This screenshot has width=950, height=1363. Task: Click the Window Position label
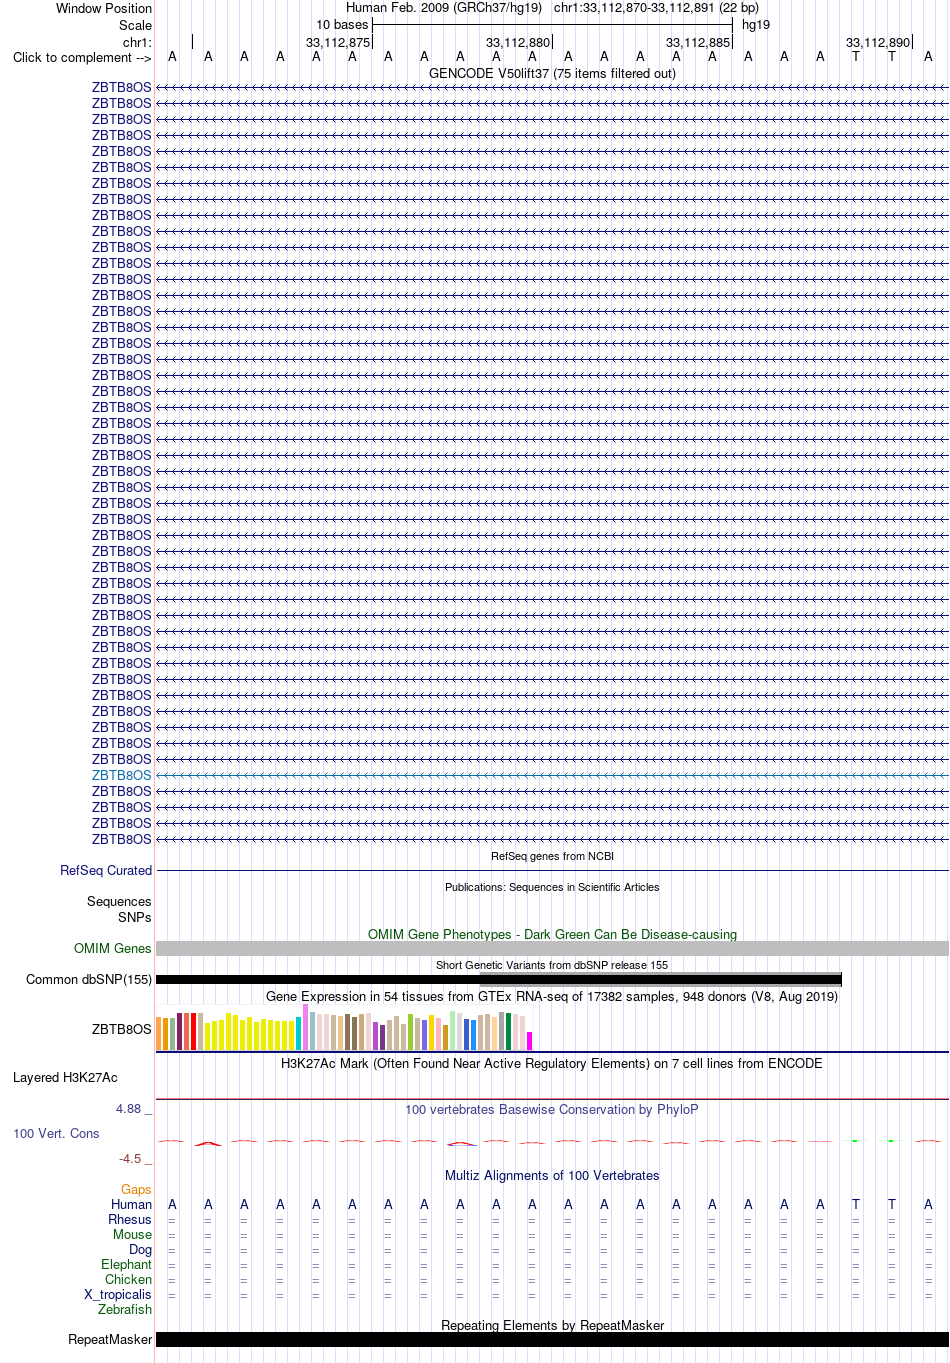click(104, 8)
